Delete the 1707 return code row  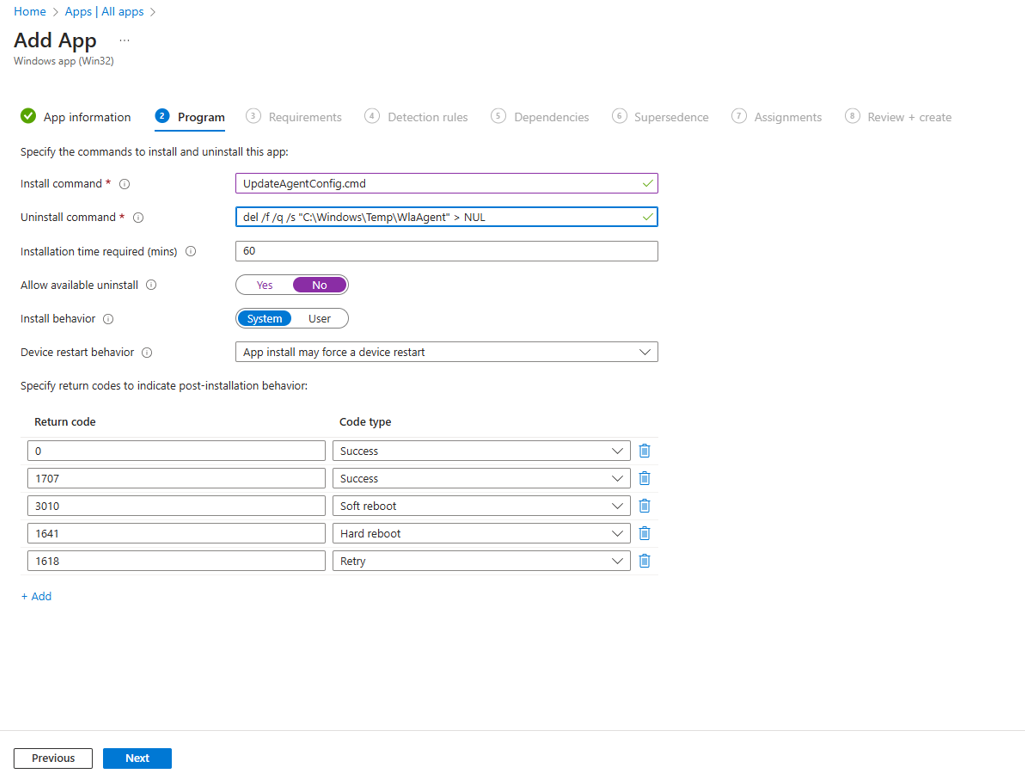[644, 478]
